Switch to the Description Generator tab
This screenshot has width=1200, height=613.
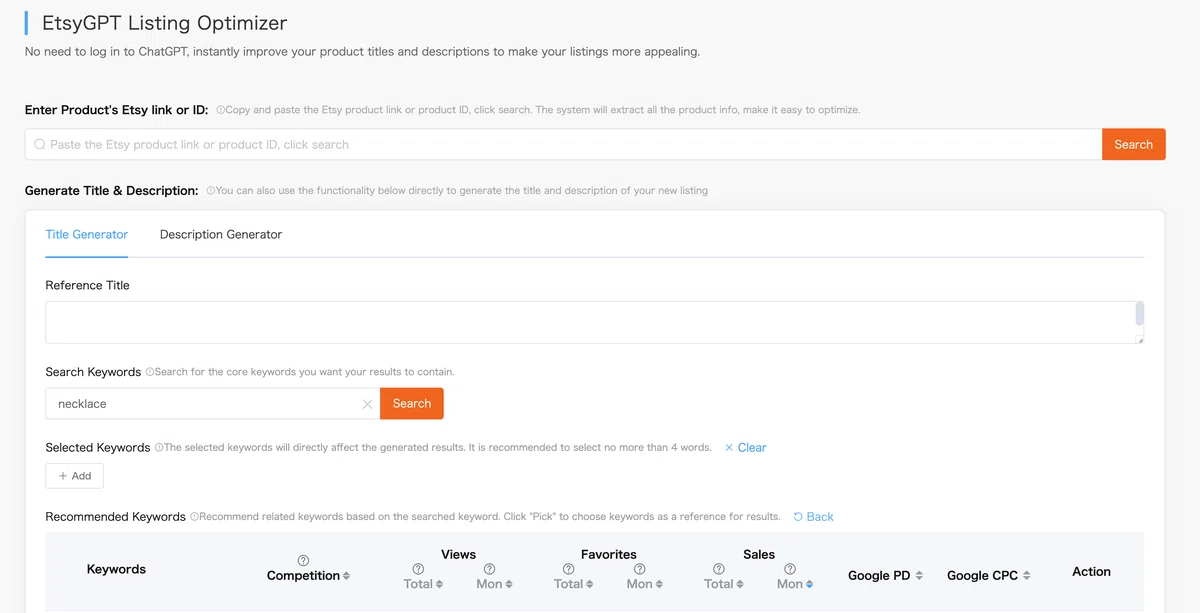point(221,234)
